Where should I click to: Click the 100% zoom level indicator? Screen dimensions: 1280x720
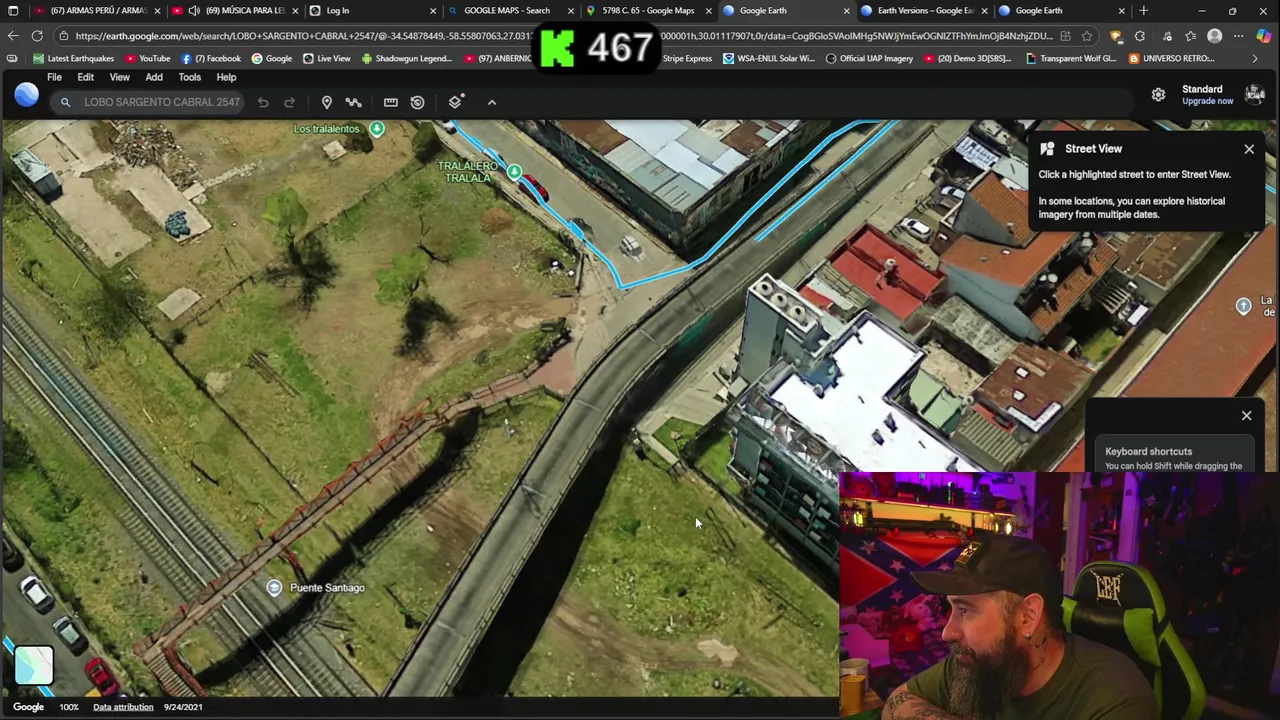[x=69, y=707]
